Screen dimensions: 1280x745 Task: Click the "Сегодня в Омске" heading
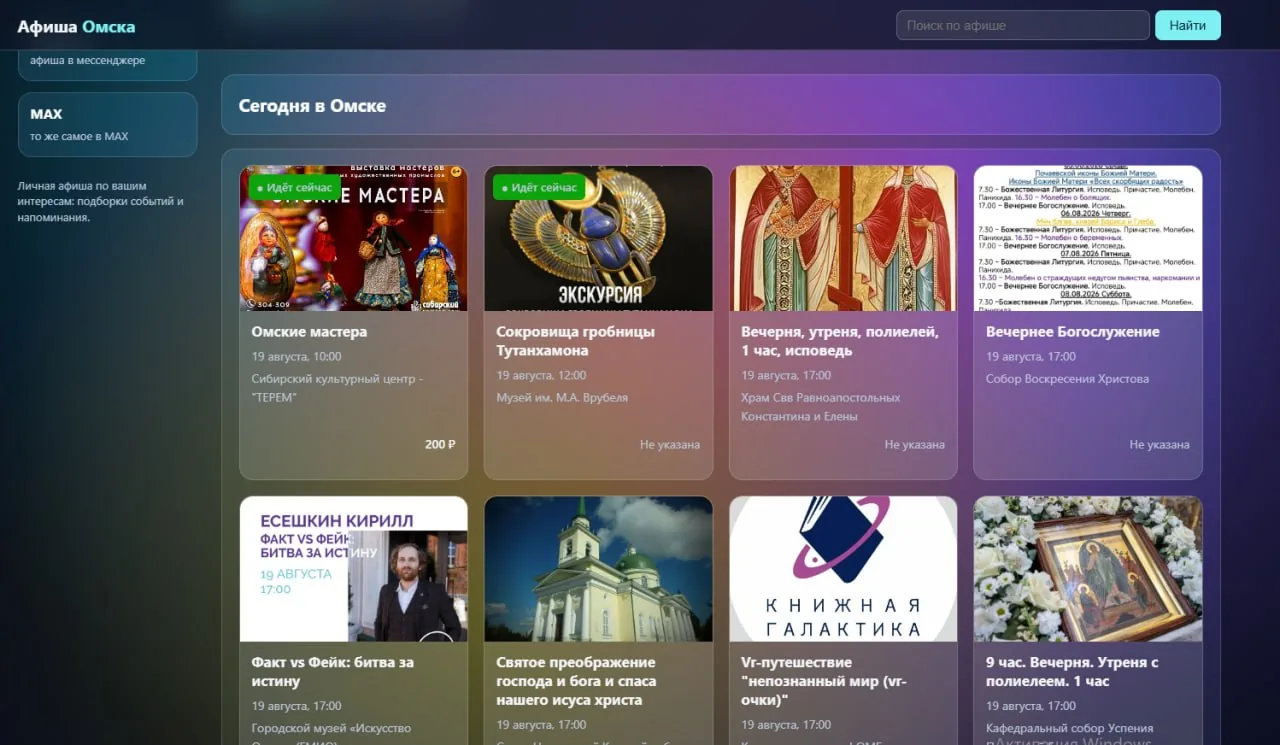click(312, 105)
